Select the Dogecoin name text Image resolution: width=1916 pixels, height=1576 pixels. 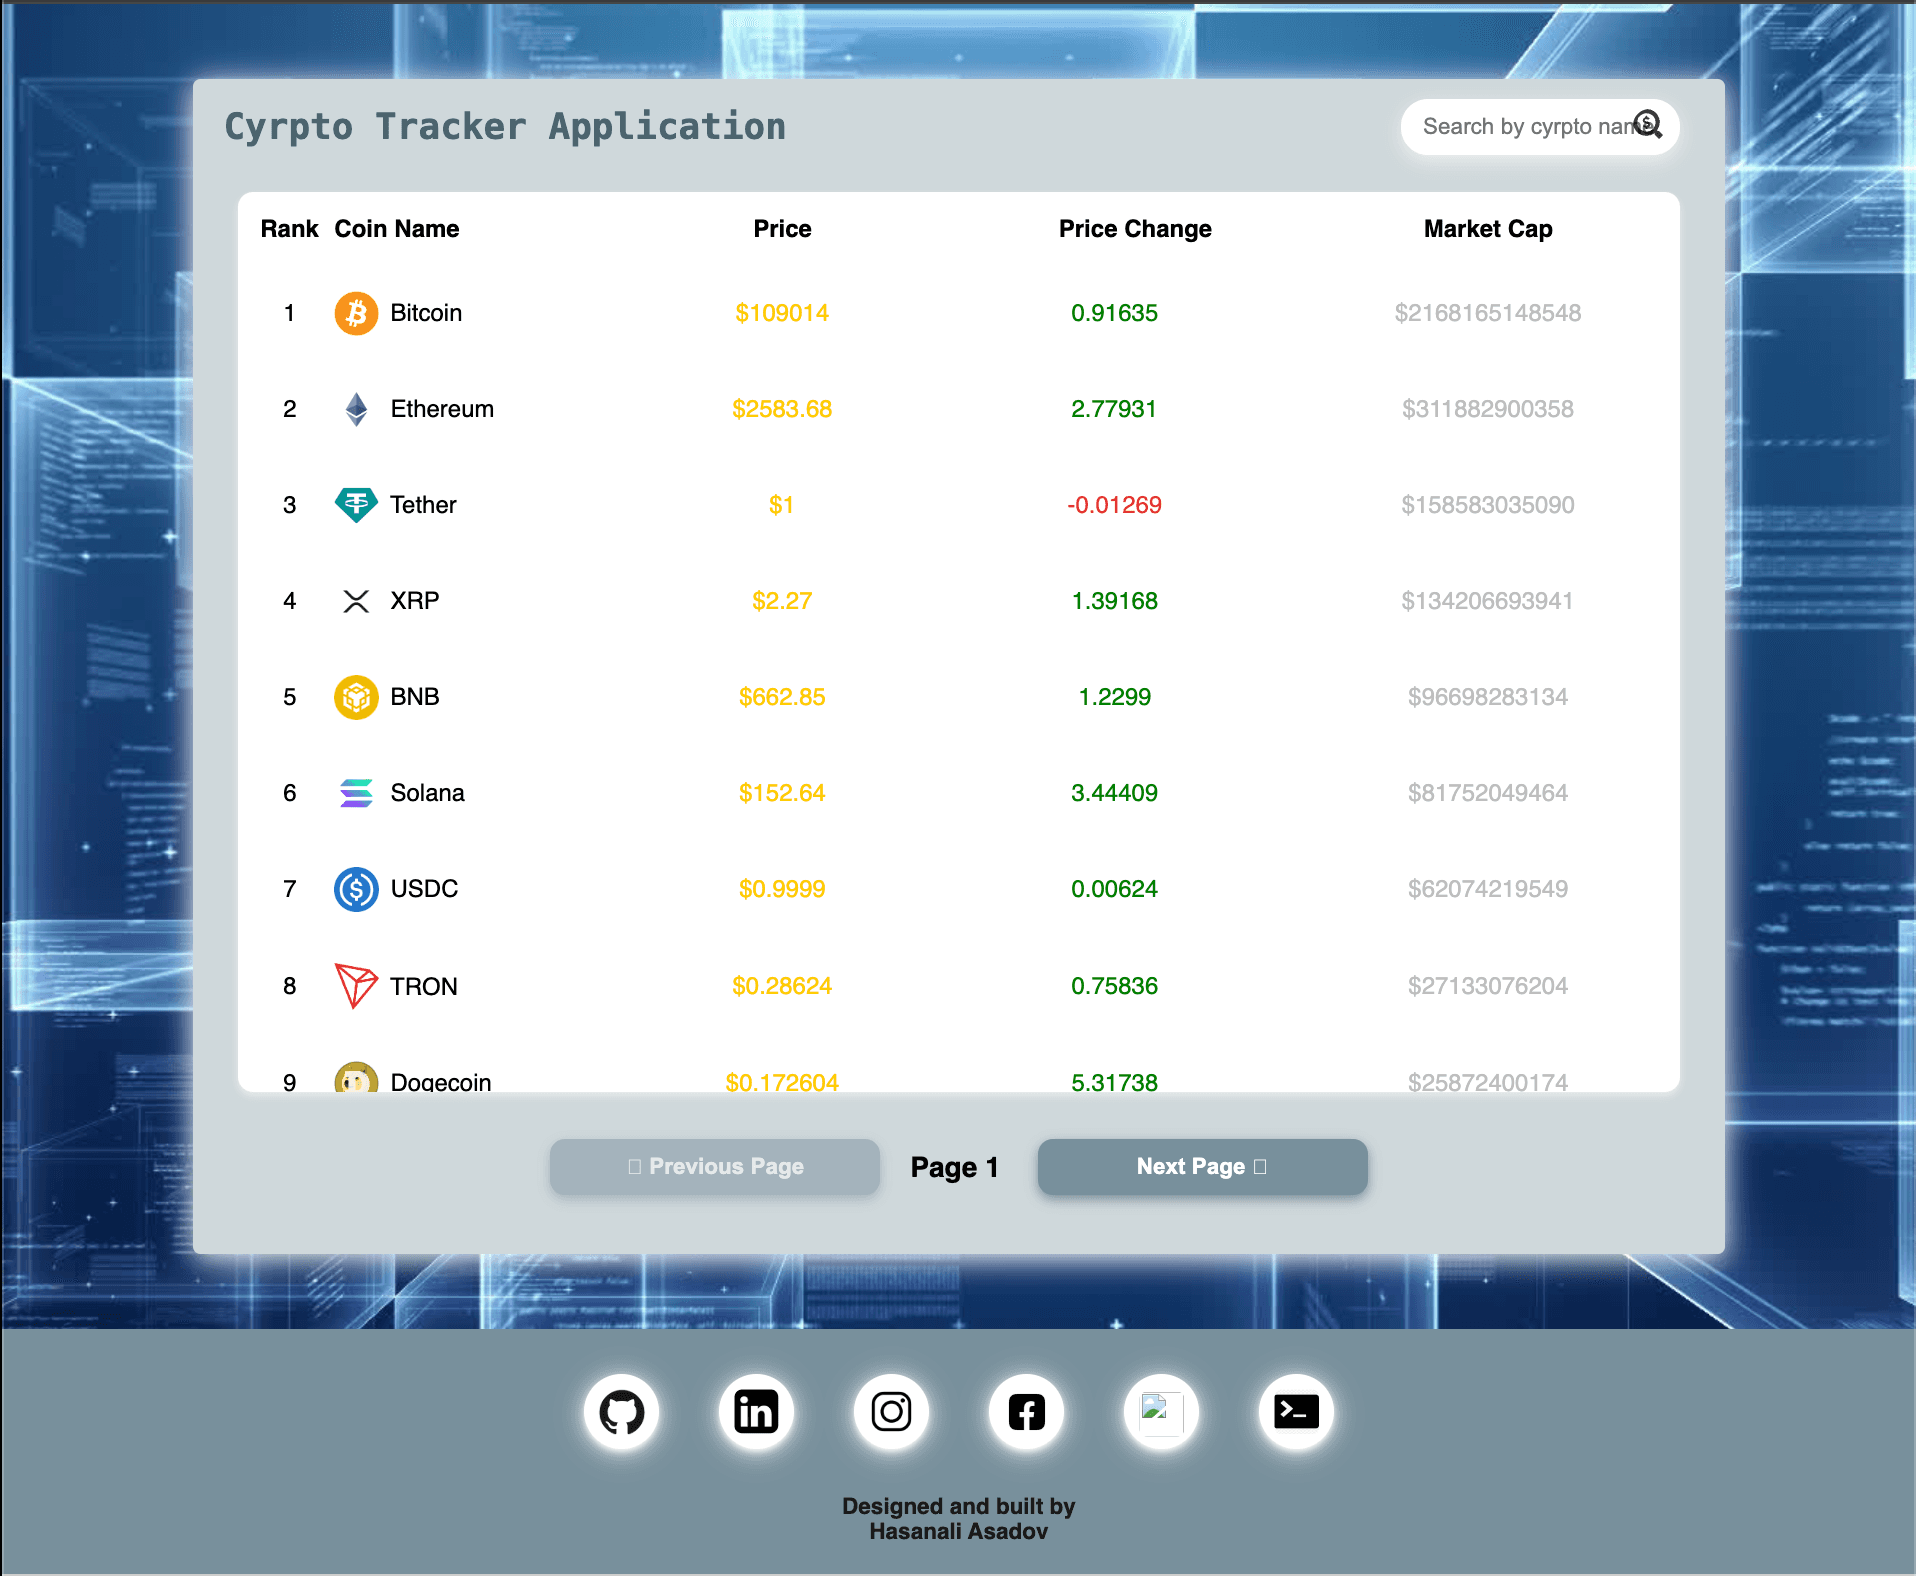click(x=441, y=1081)
